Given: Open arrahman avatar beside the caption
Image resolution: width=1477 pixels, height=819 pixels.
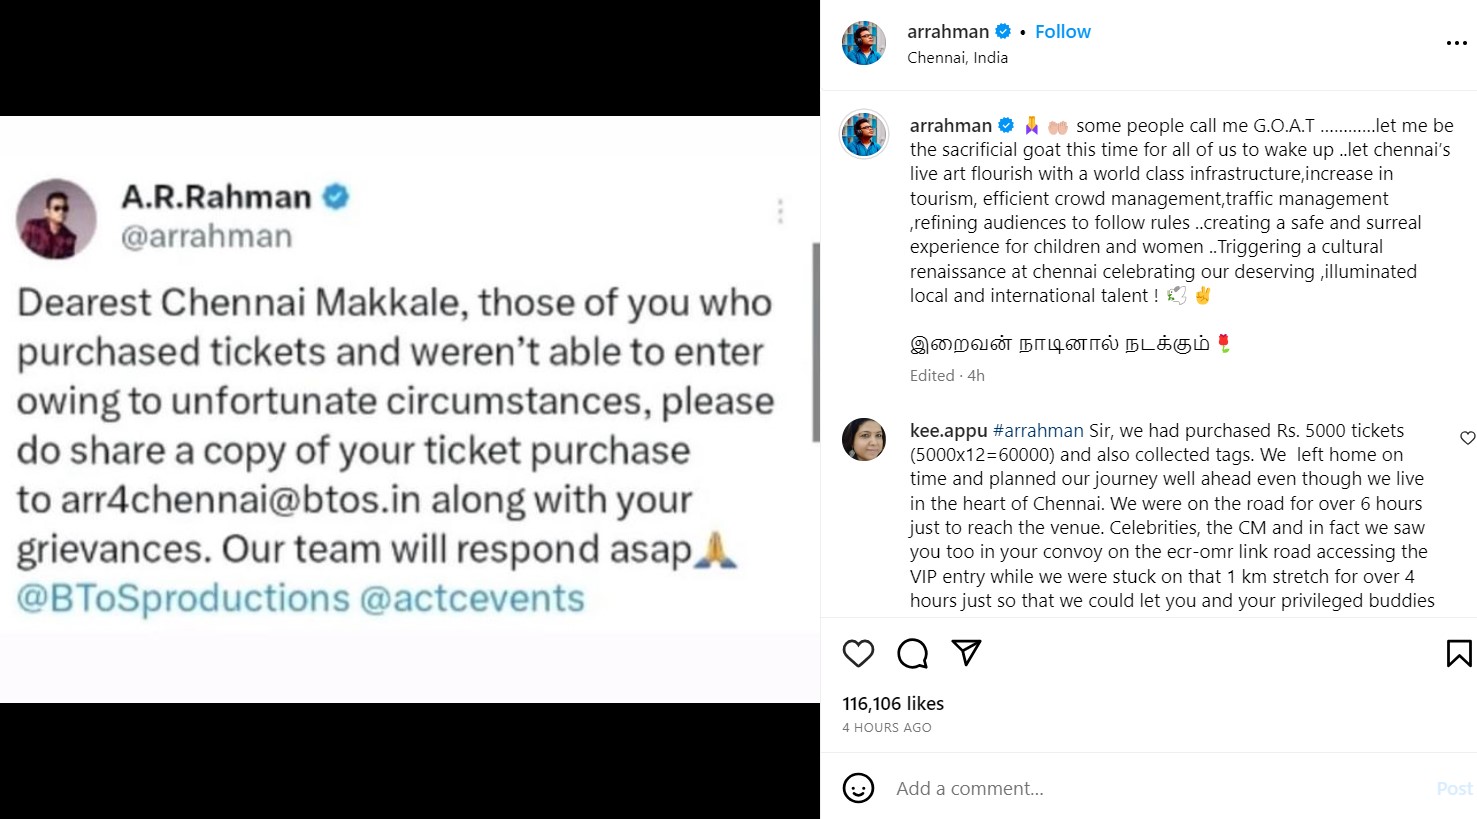Looking at the screenshot, I should [864, 134].
